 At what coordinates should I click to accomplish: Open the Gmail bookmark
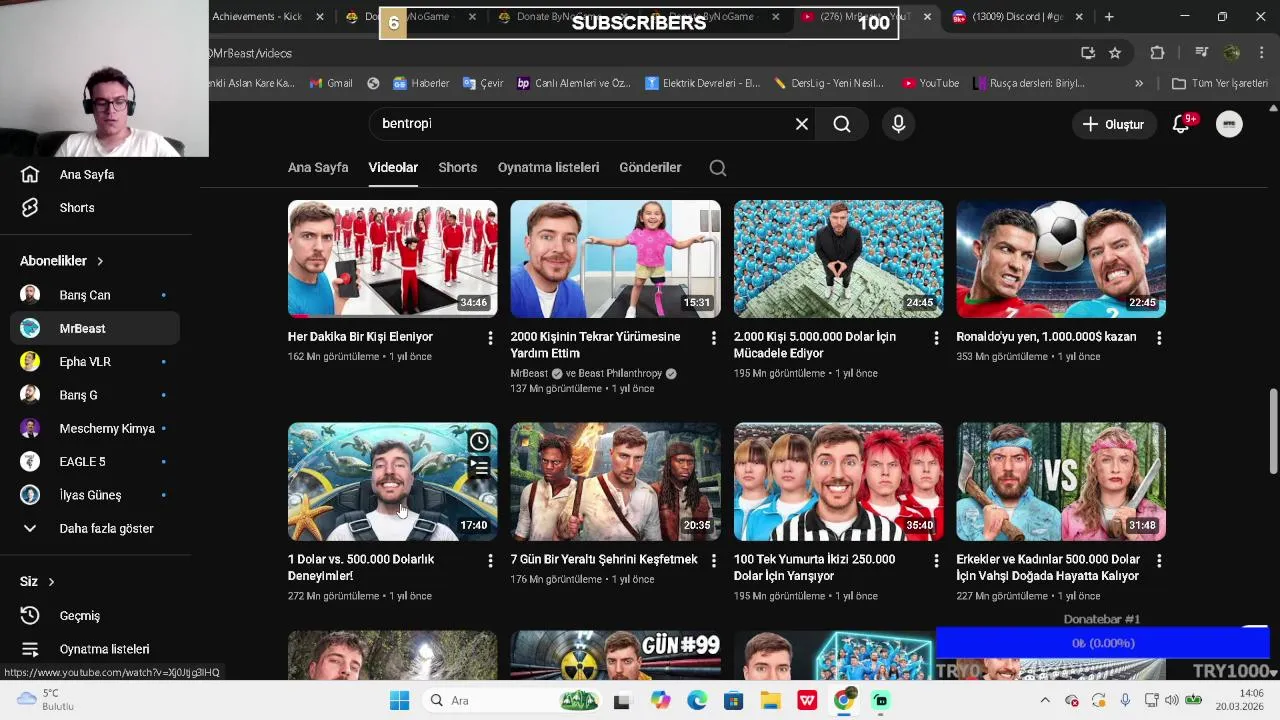pyautogui.click(x=331, y=83)
